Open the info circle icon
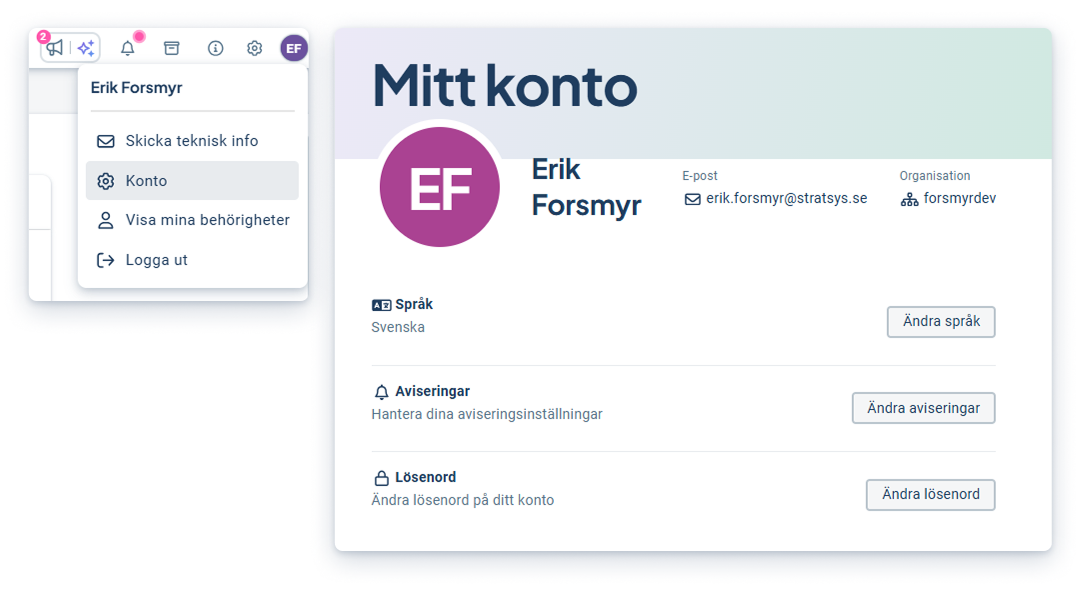The width and height of the screenshot is (1081, 600). [216, 48]
